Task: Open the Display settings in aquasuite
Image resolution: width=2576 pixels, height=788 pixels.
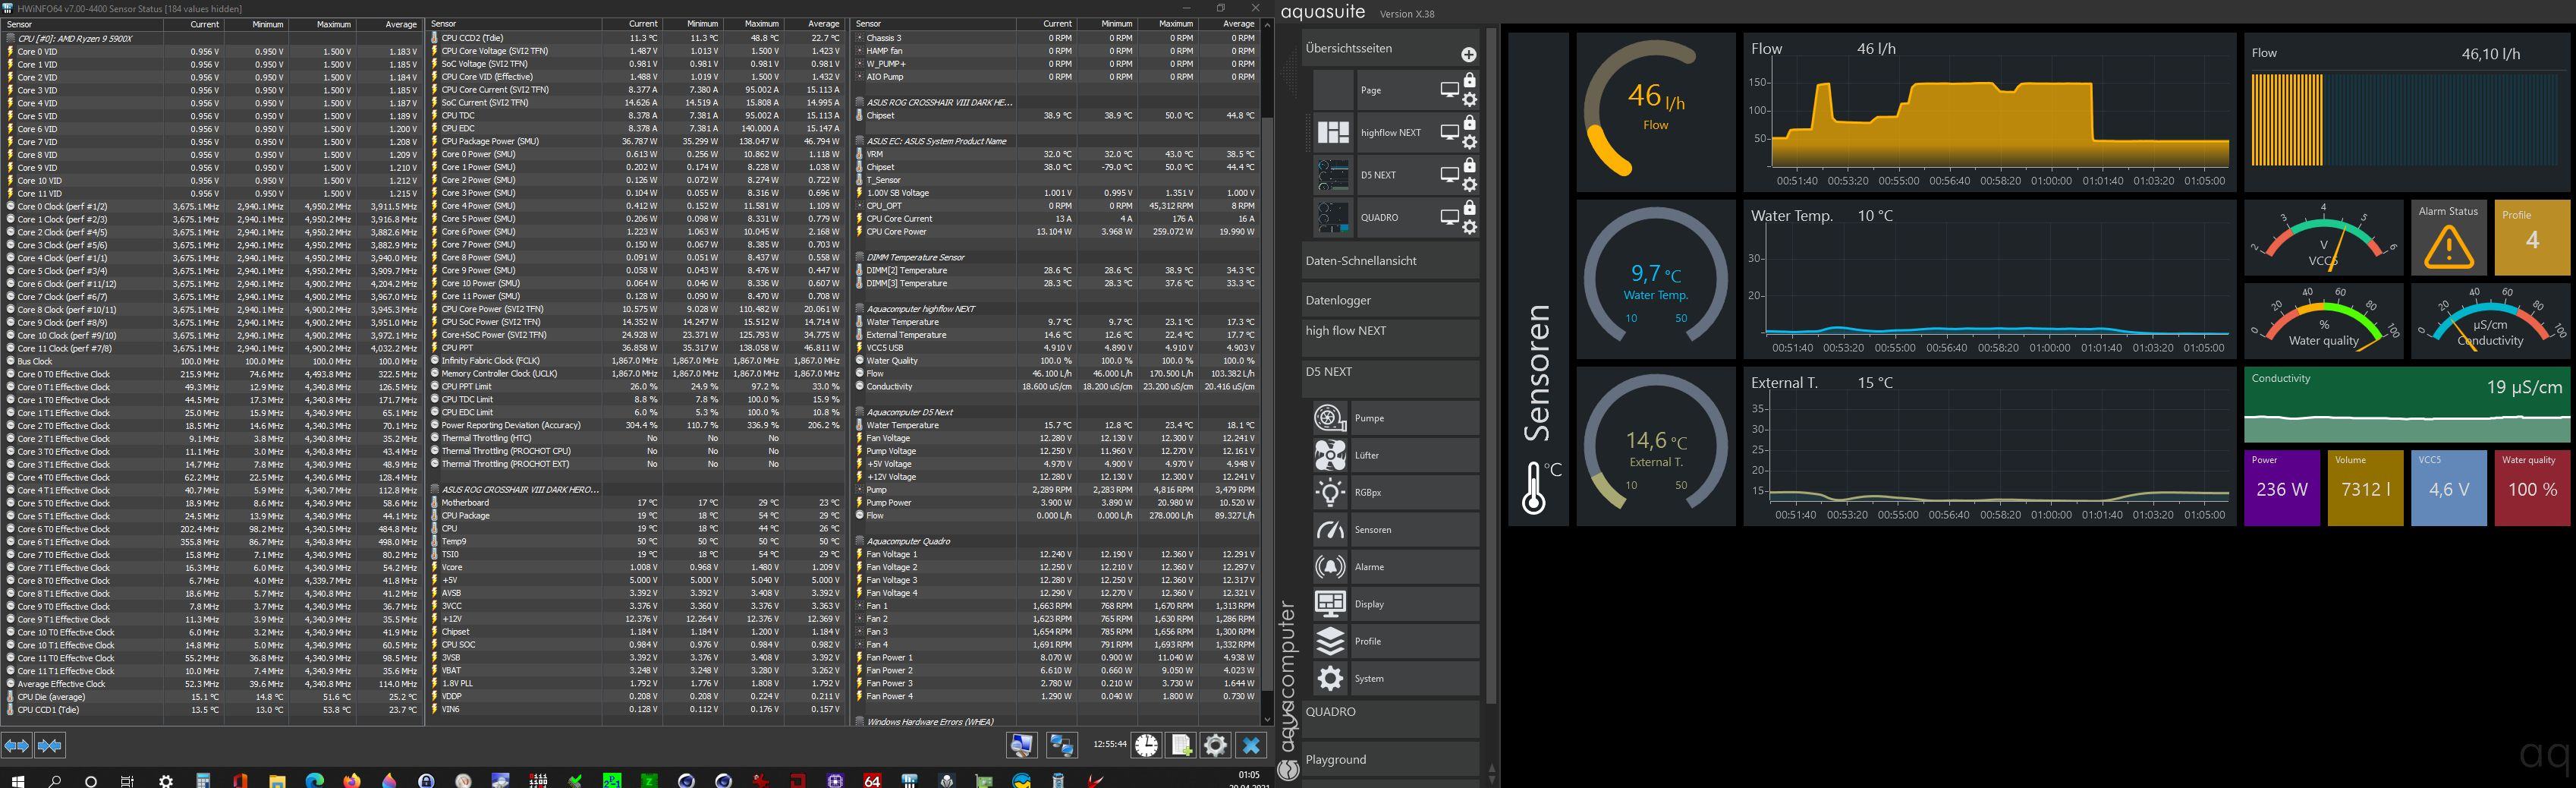Action: point(1395,604)
